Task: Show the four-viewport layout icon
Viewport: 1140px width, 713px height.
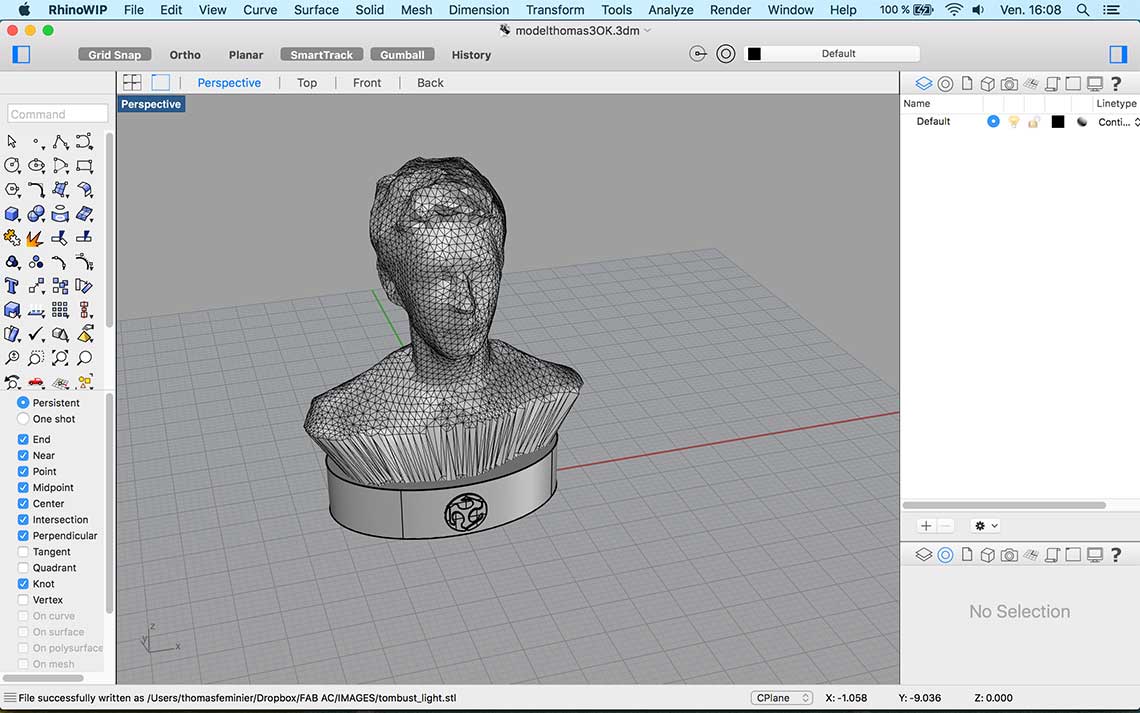Action: point(132,82)
